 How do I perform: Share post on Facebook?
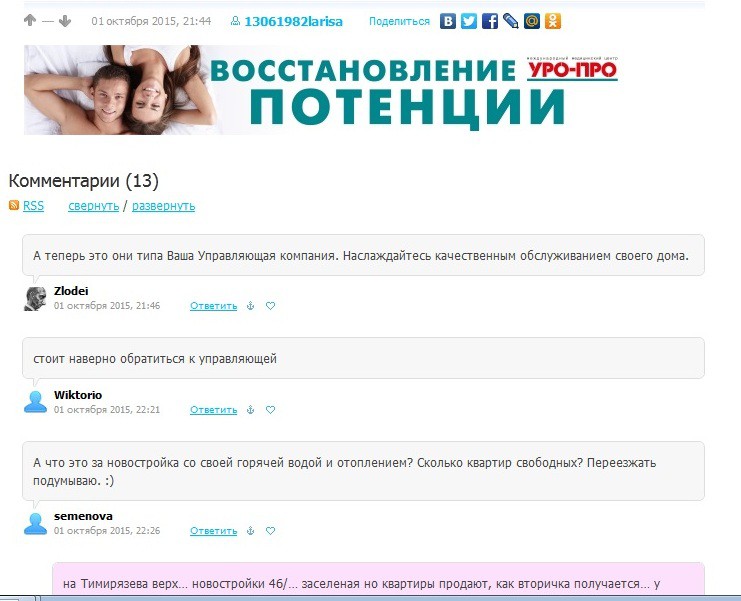click(x=489, y=21)
